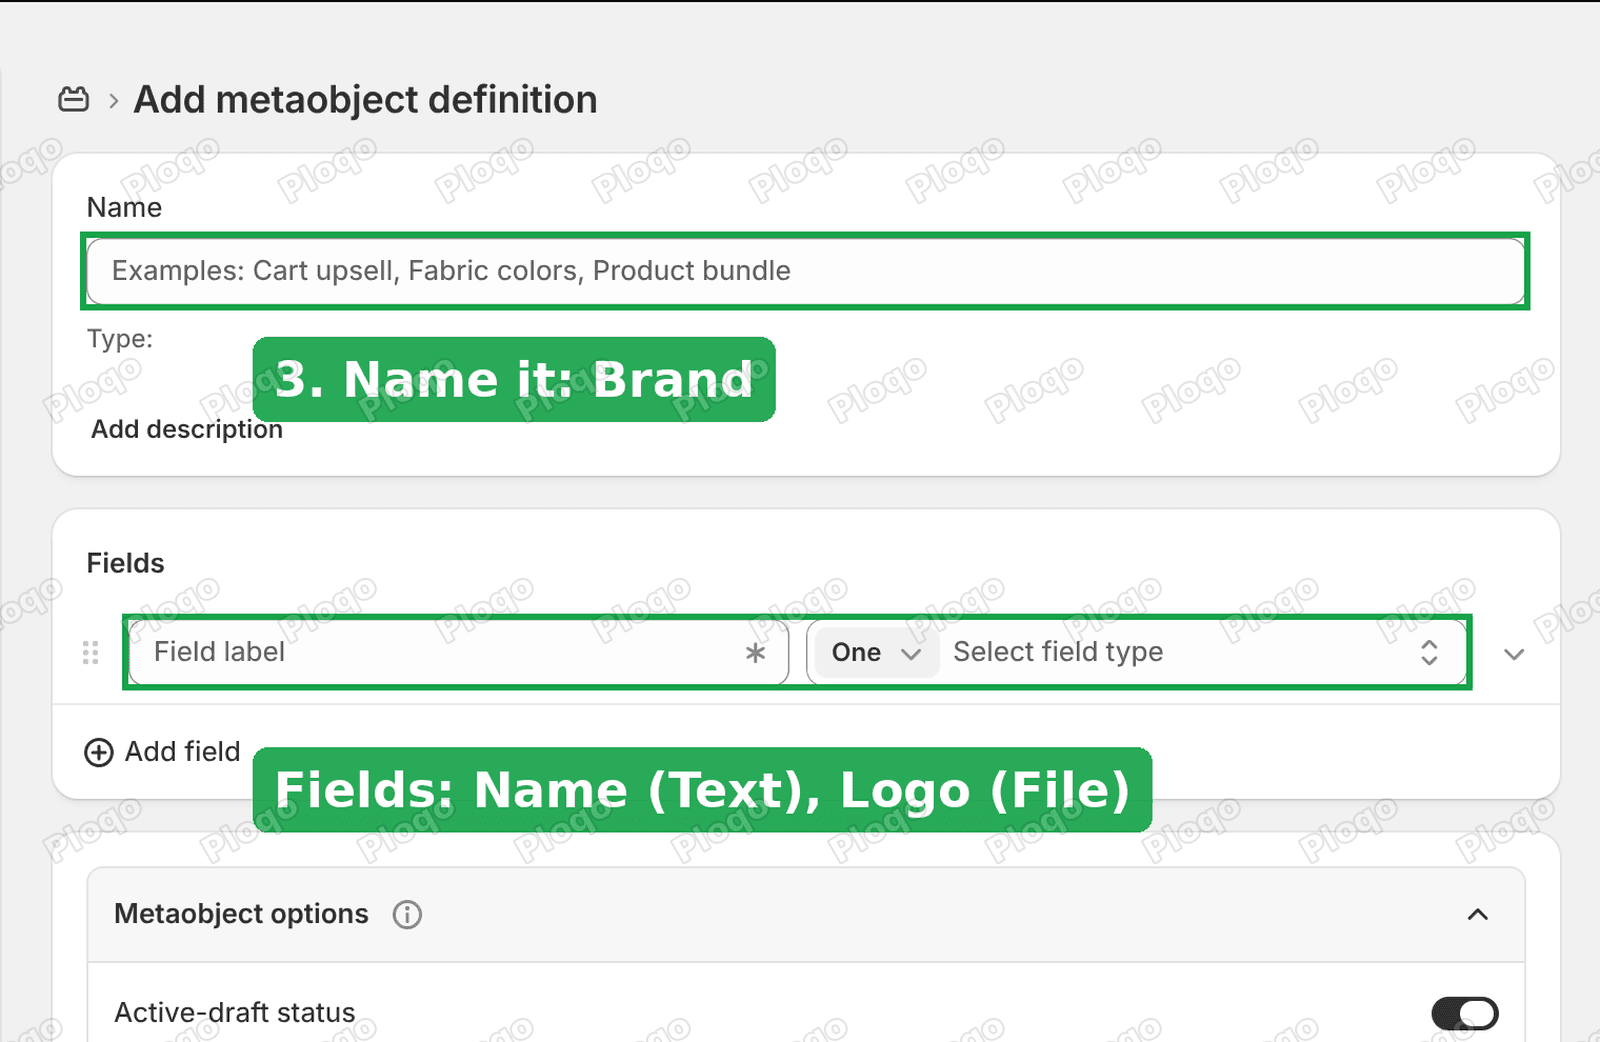1600x1042 pixels.
Task: Open the metaobjects breadcrumb icon
Action: (x=73, y=99)
